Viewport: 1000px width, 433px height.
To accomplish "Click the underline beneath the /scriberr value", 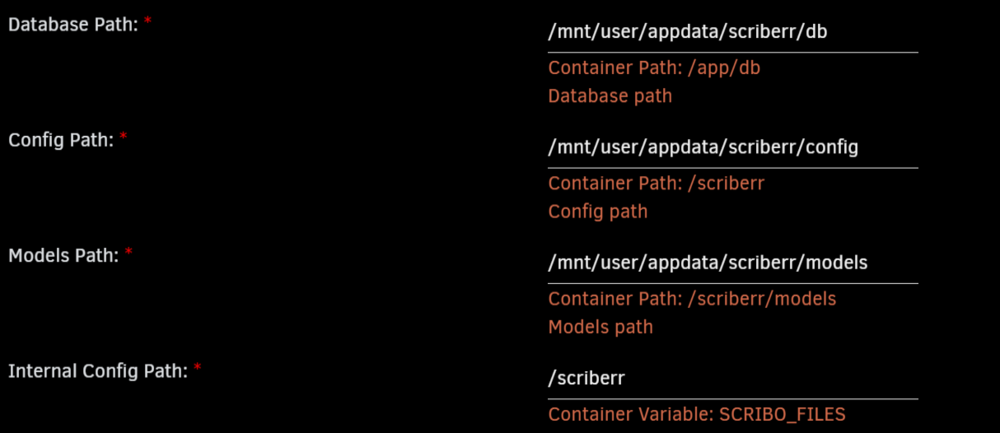I will (x=733, y=399).
